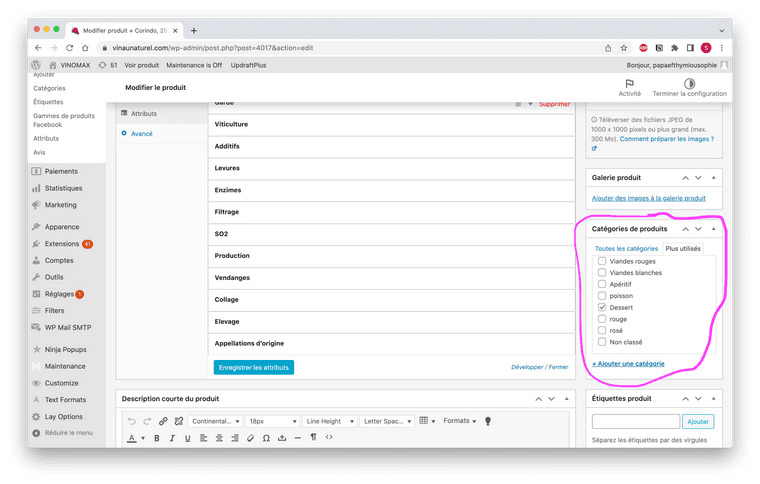Toggle bold formatting in the editor
This screenshot has height=484, width=760.
pos(157,438)
